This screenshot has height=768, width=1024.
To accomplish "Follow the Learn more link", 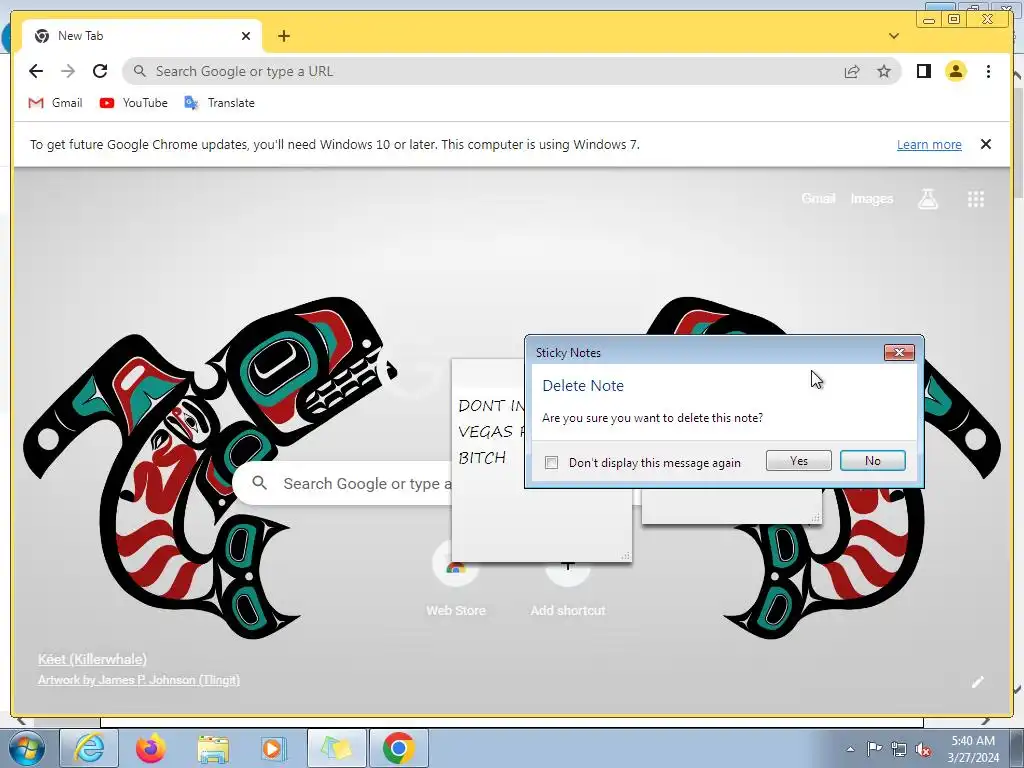I will pos(929,144).
